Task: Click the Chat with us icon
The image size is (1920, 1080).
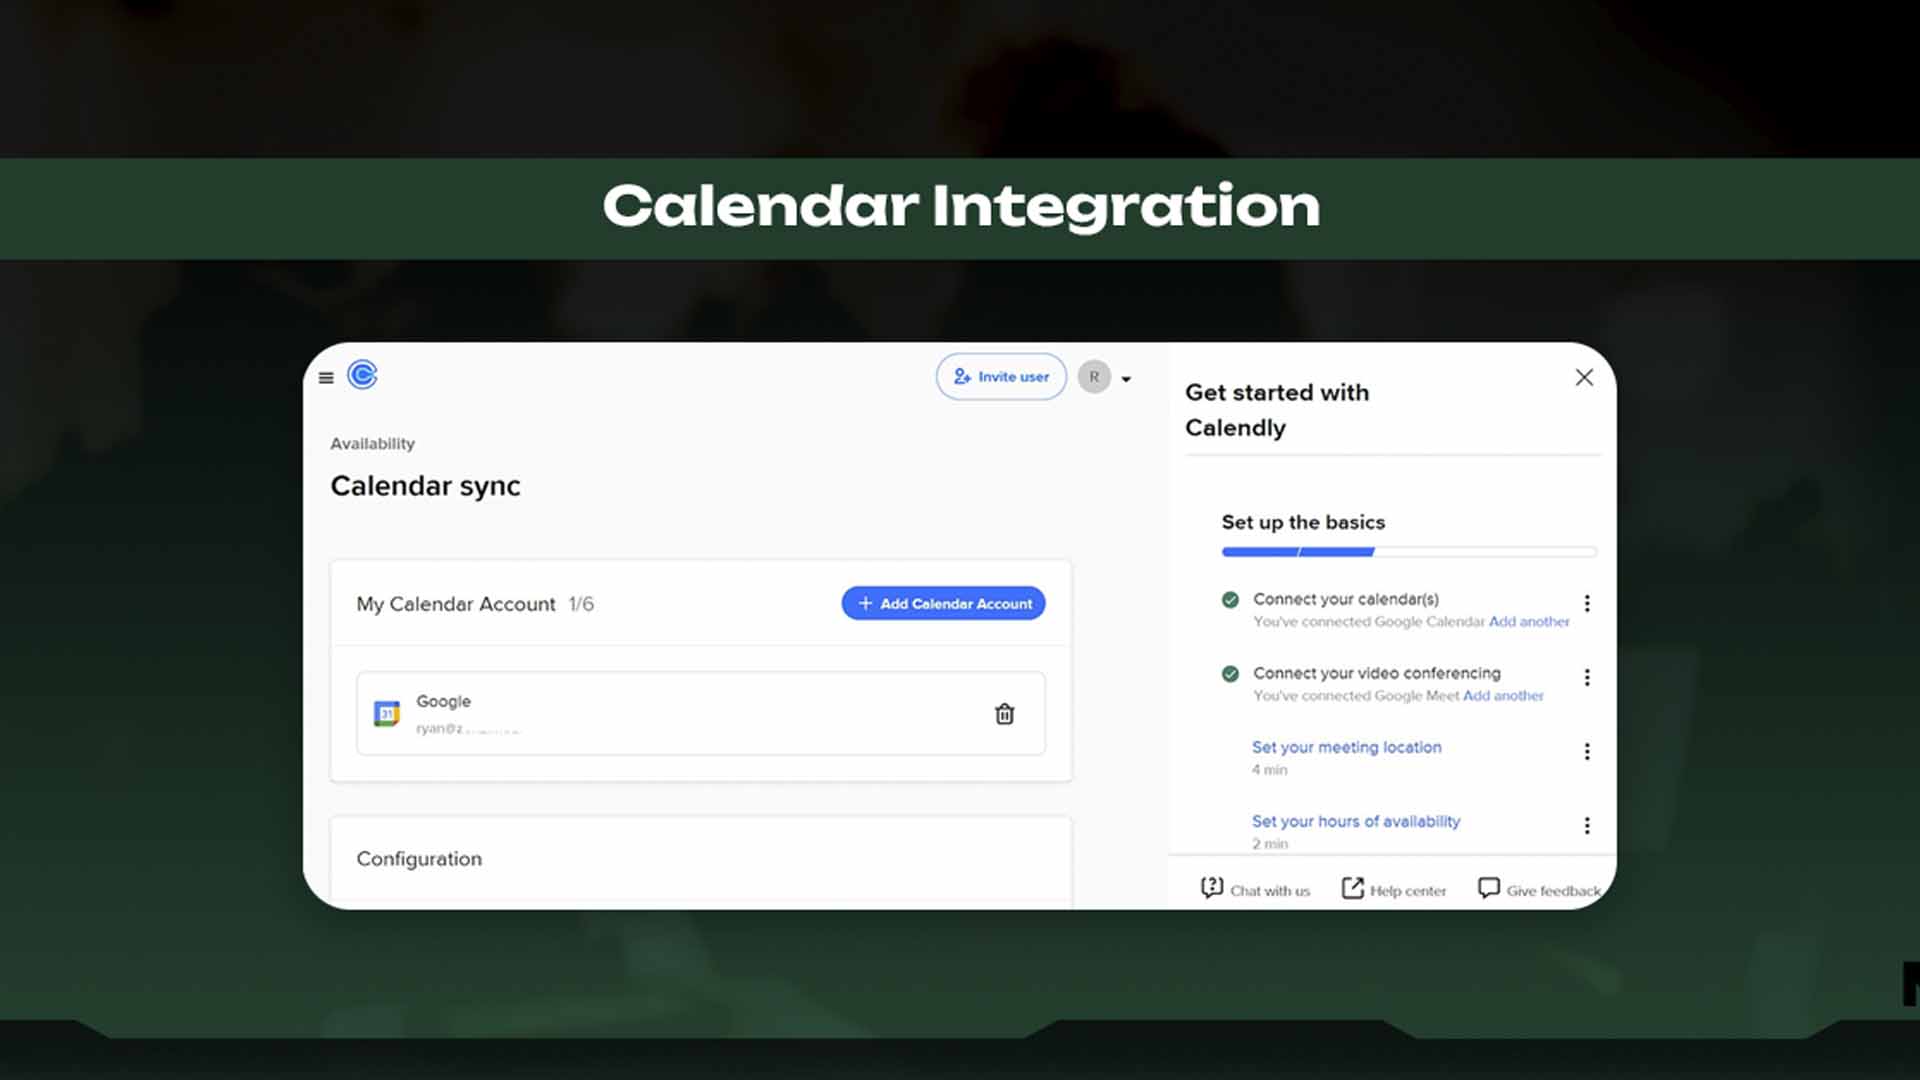Action: pos(1212,888)
